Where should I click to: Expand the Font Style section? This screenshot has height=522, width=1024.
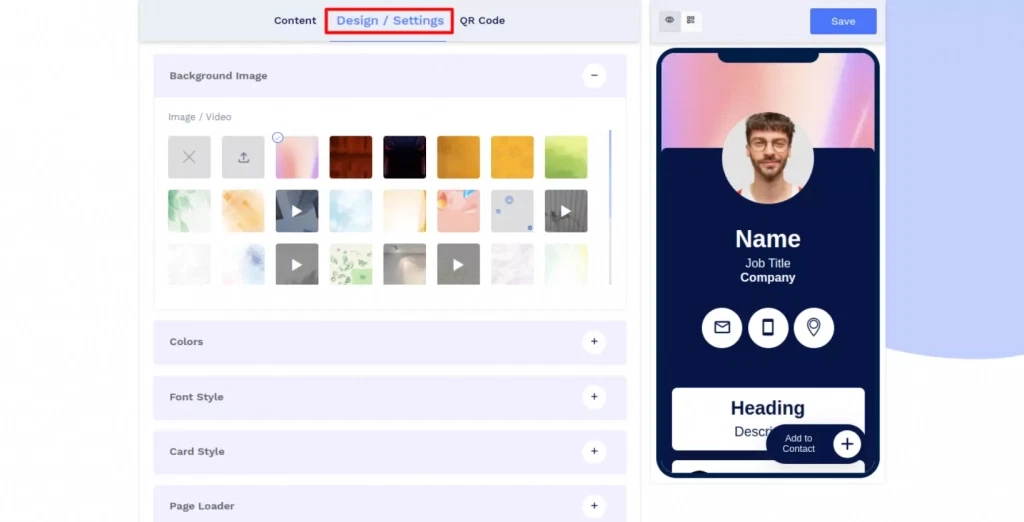pyautogui.click(x=594, y=397)
